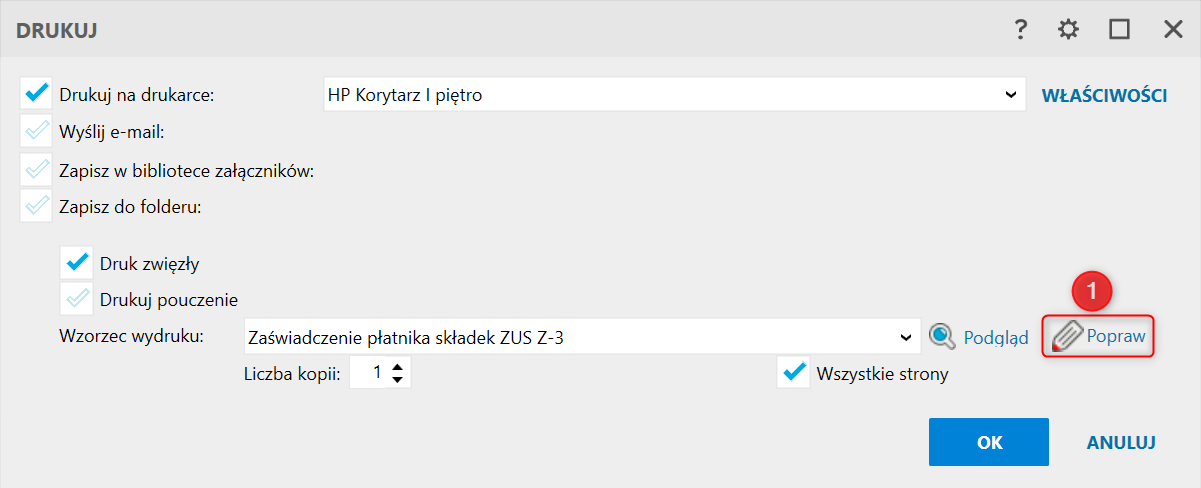Enable Wyślij e-mail checkbox
This screenshot has height=488, width=1201.
[36, 132]
